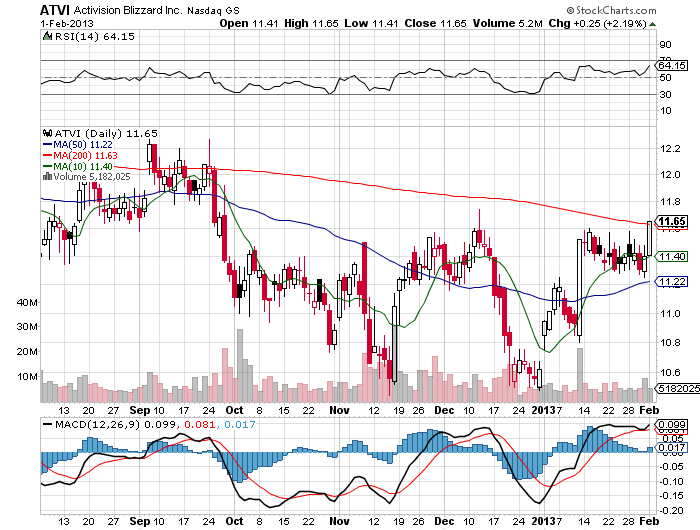Click the green MA(10) legend line marker
Image resolution: width=700 pixels, height=530 pixels.
46,168
